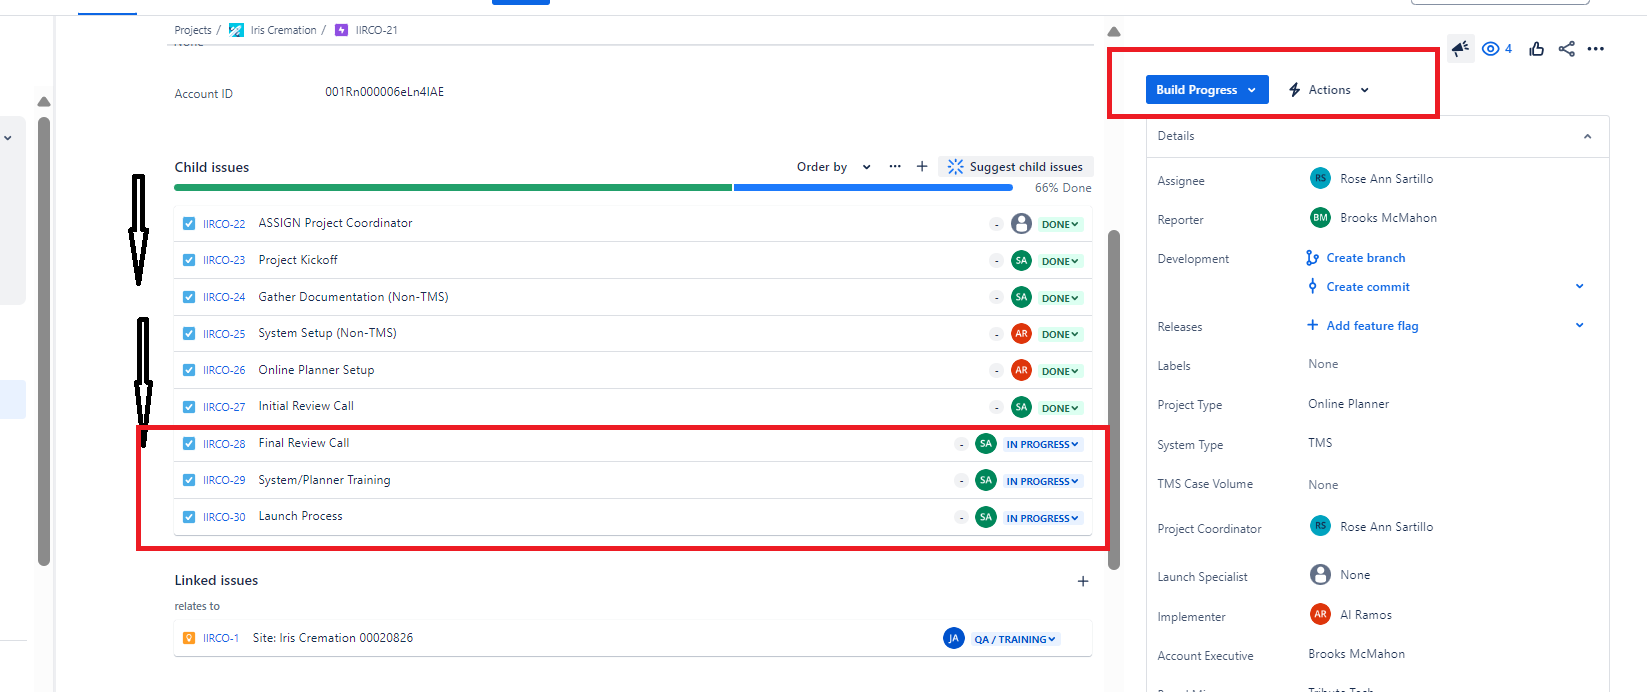Open the Actions dropdown

(1329, 90)
